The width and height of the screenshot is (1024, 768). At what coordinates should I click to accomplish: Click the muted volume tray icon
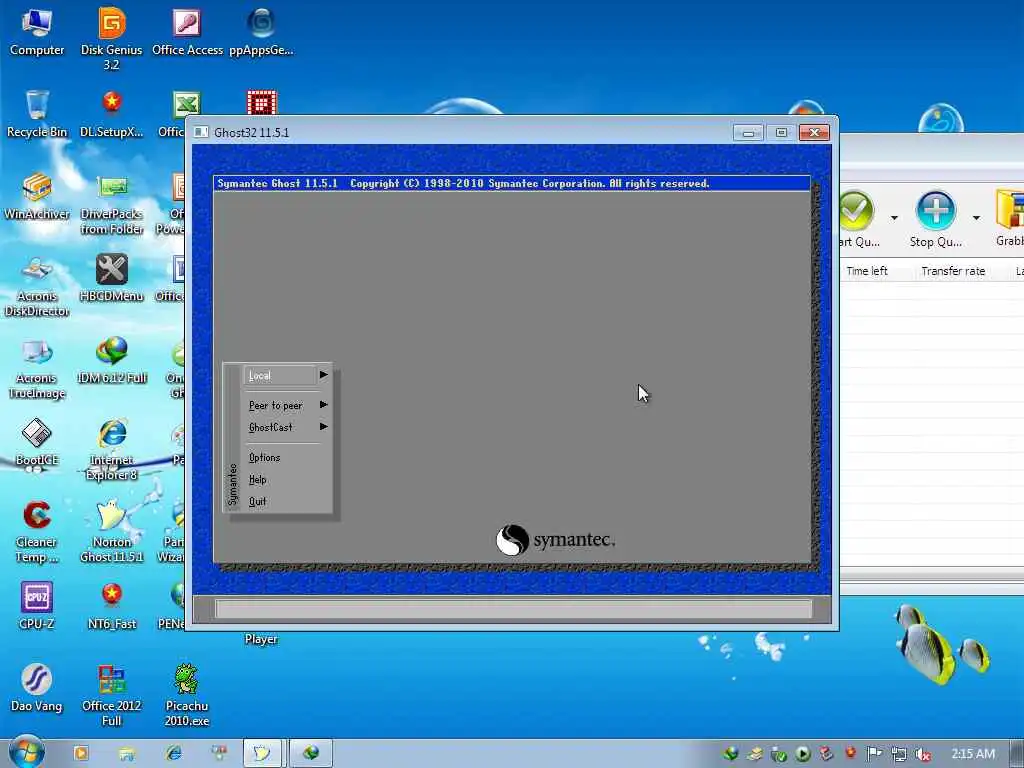click(923, 754)
